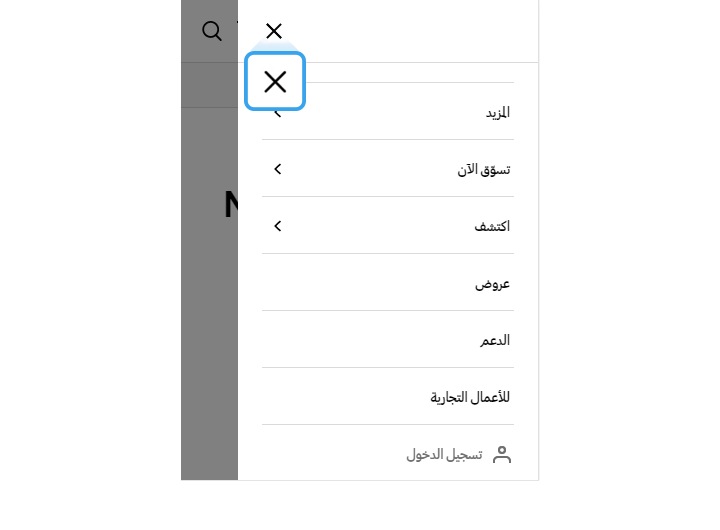Click the enlarged X in the blue highlighted box
Image resolution: width=720 pixels, height=530 pixels.
pos(275,82)
